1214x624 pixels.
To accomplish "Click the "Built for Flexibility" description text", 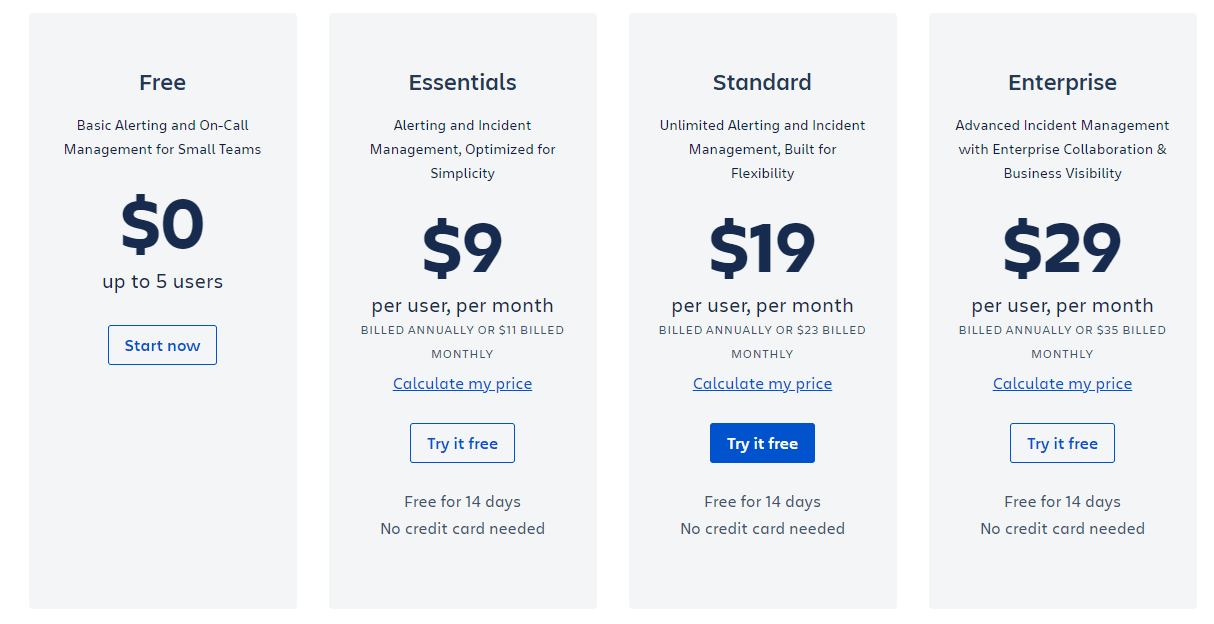I will [762, 161].
